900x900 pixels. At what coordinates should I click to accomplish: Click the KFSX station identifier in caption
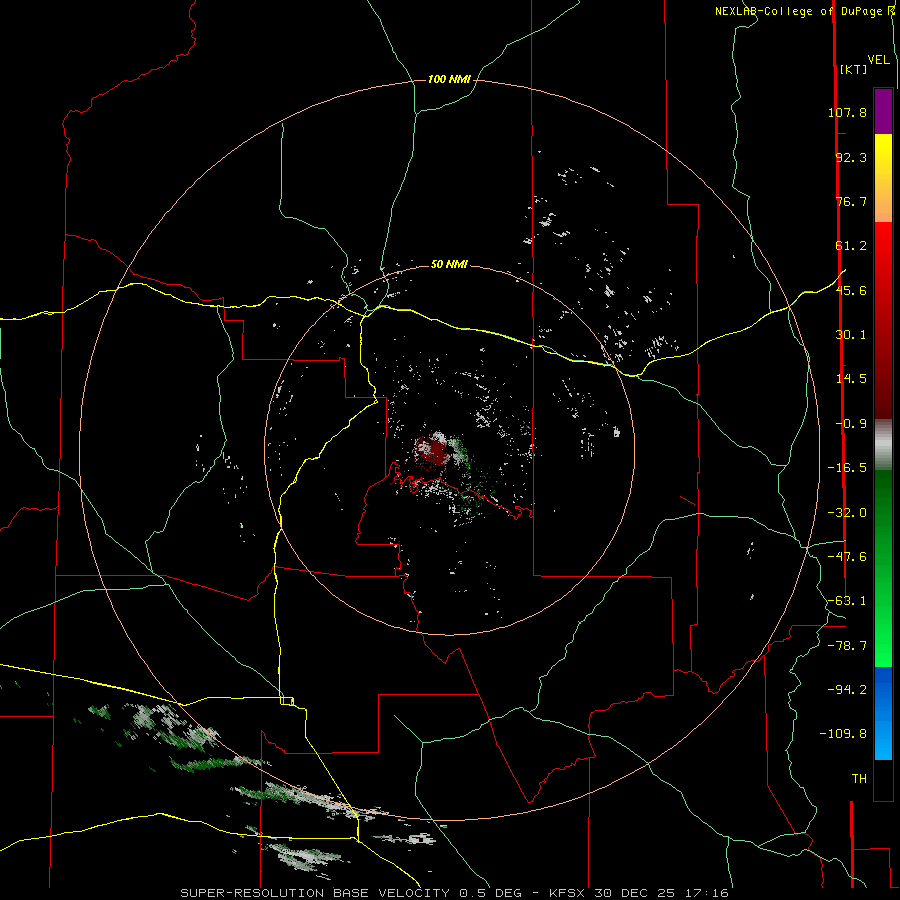pos(569,893)
